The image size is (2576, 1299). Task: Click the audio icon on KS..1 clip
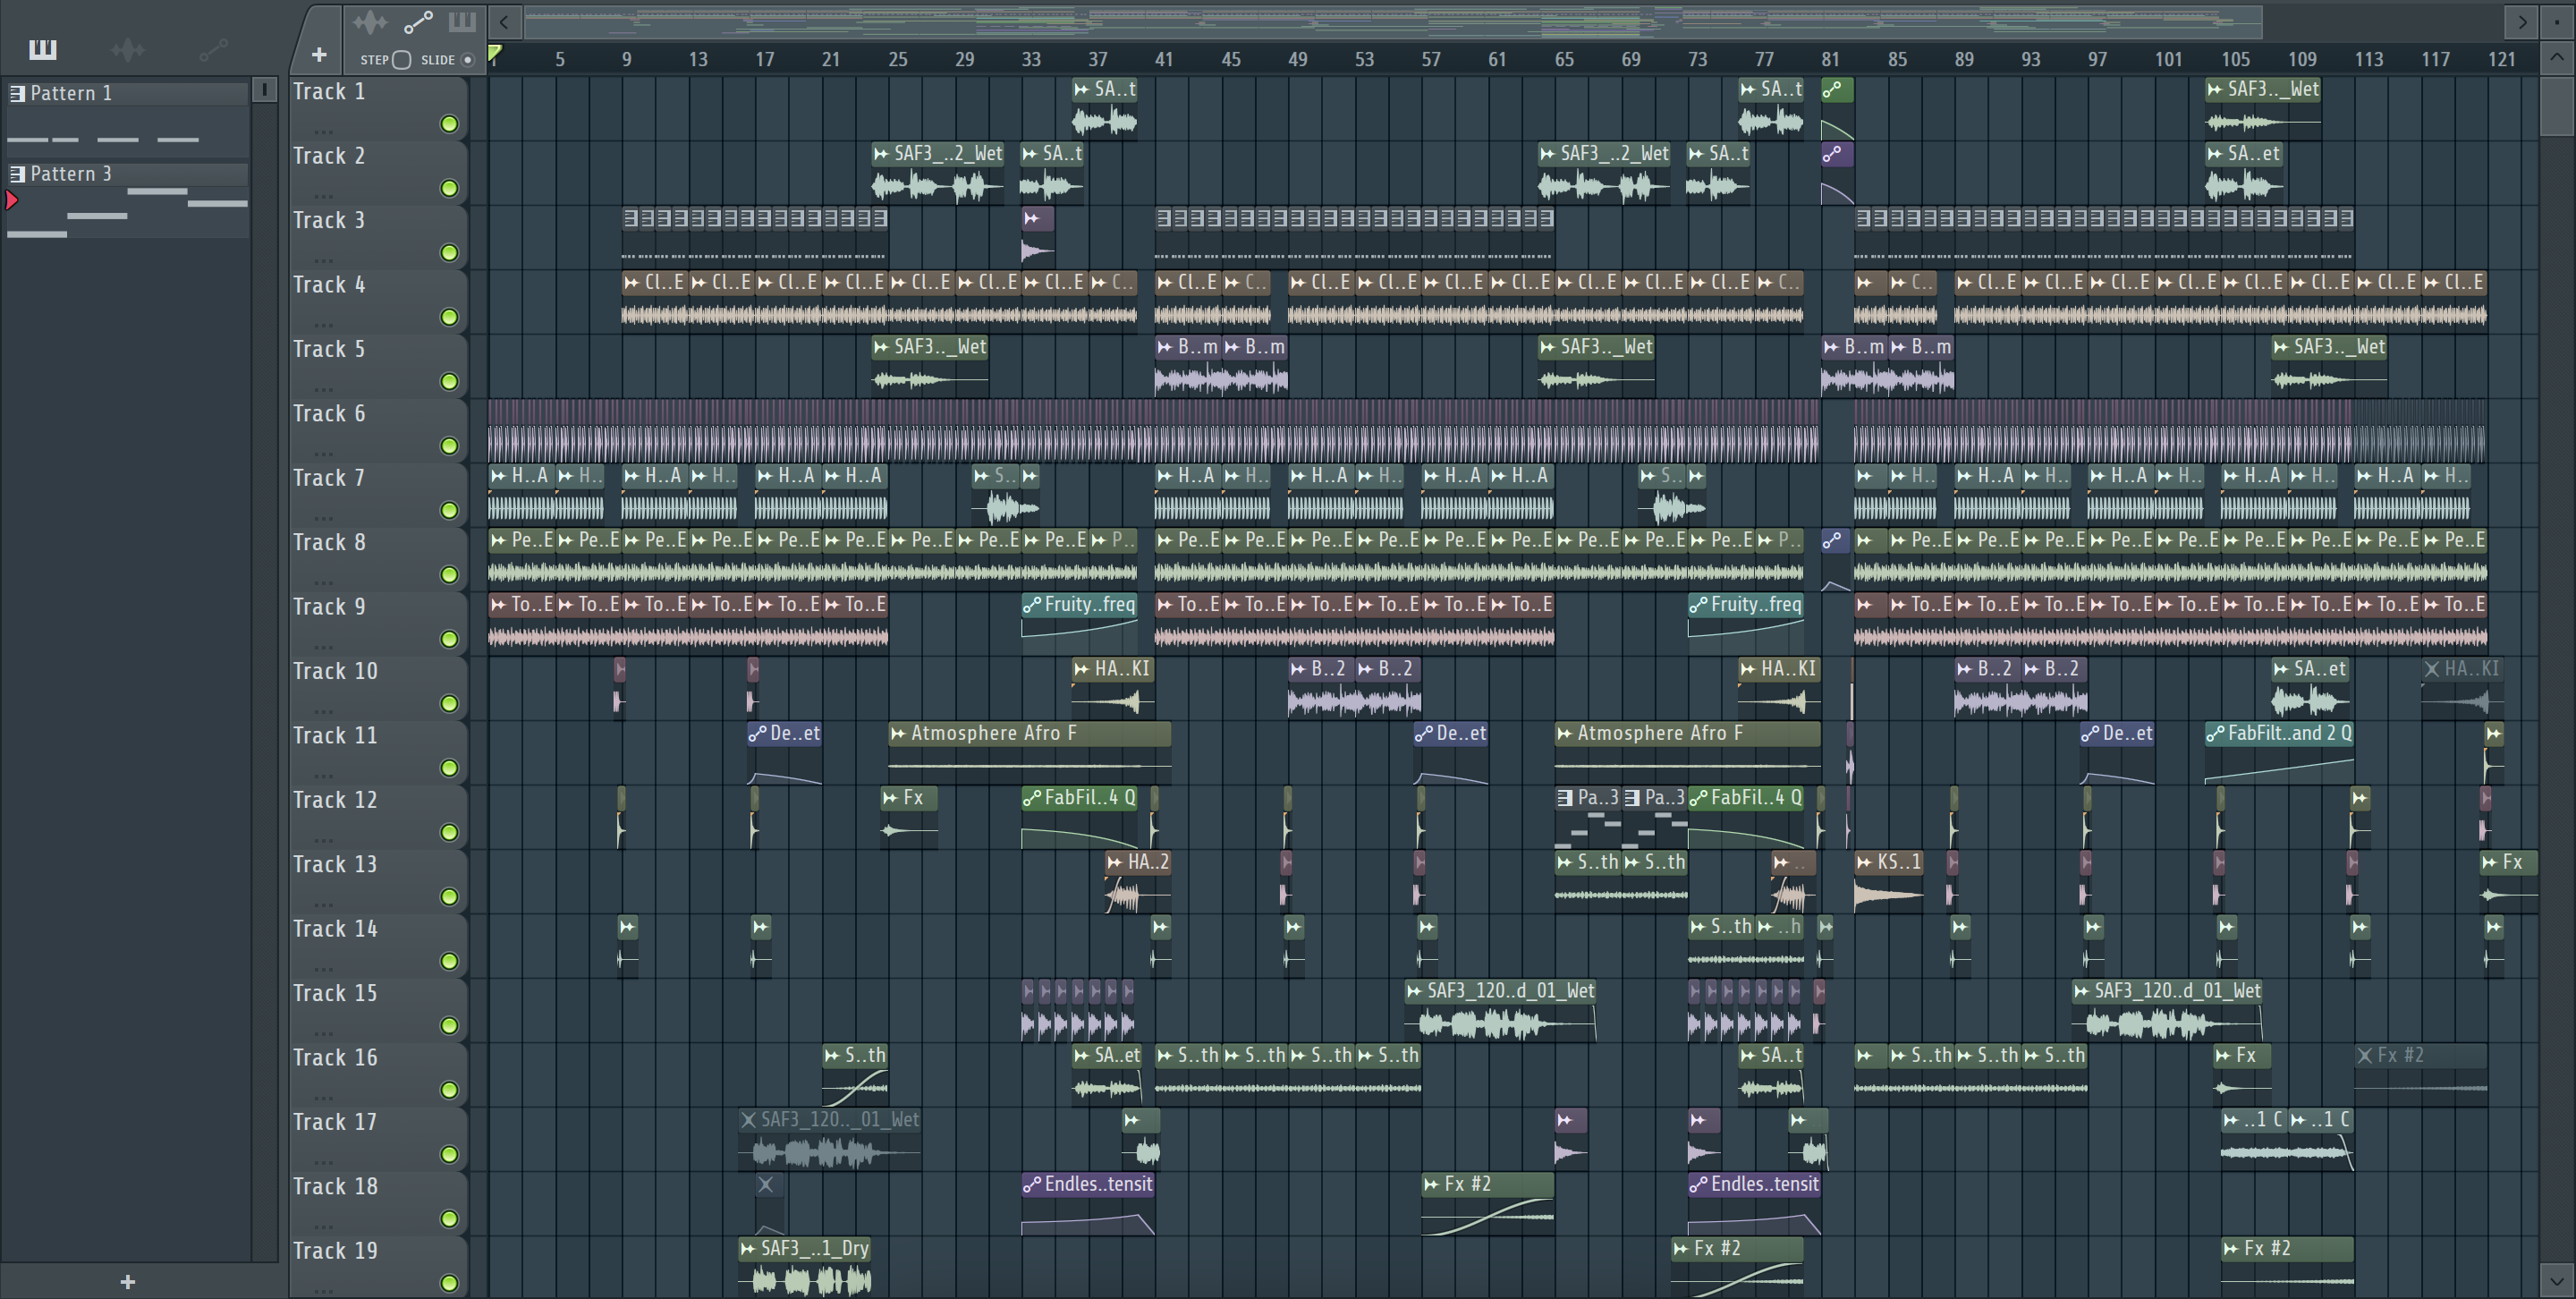[x=1865, y=862]
